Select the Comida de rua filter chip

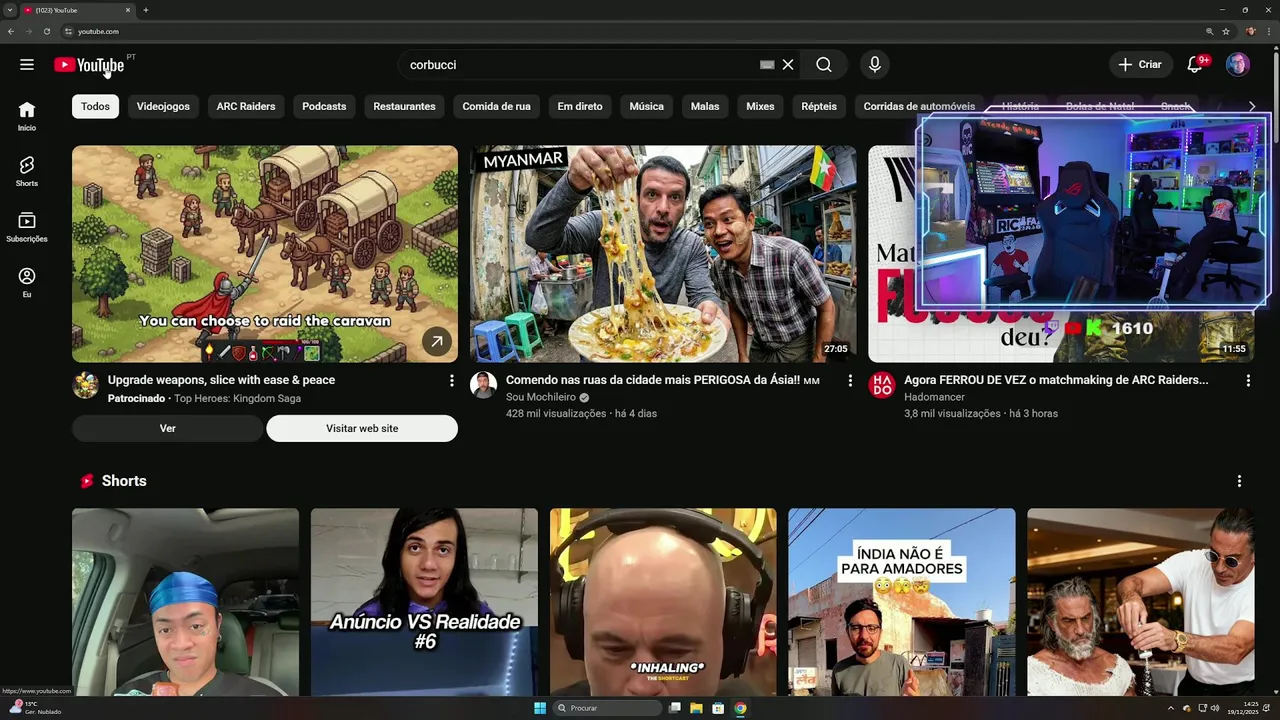pyautogui.click(x=496, y=106)
